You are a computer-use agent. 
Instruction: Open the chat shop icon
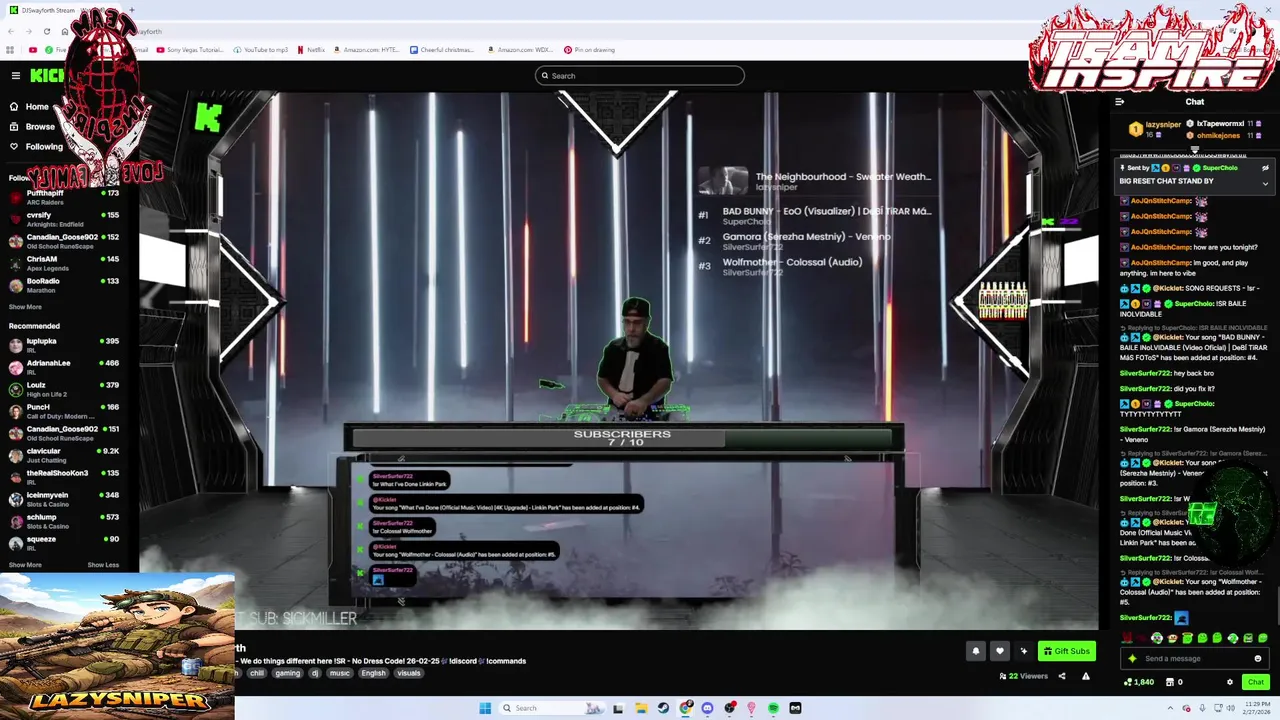point(1172,682)
